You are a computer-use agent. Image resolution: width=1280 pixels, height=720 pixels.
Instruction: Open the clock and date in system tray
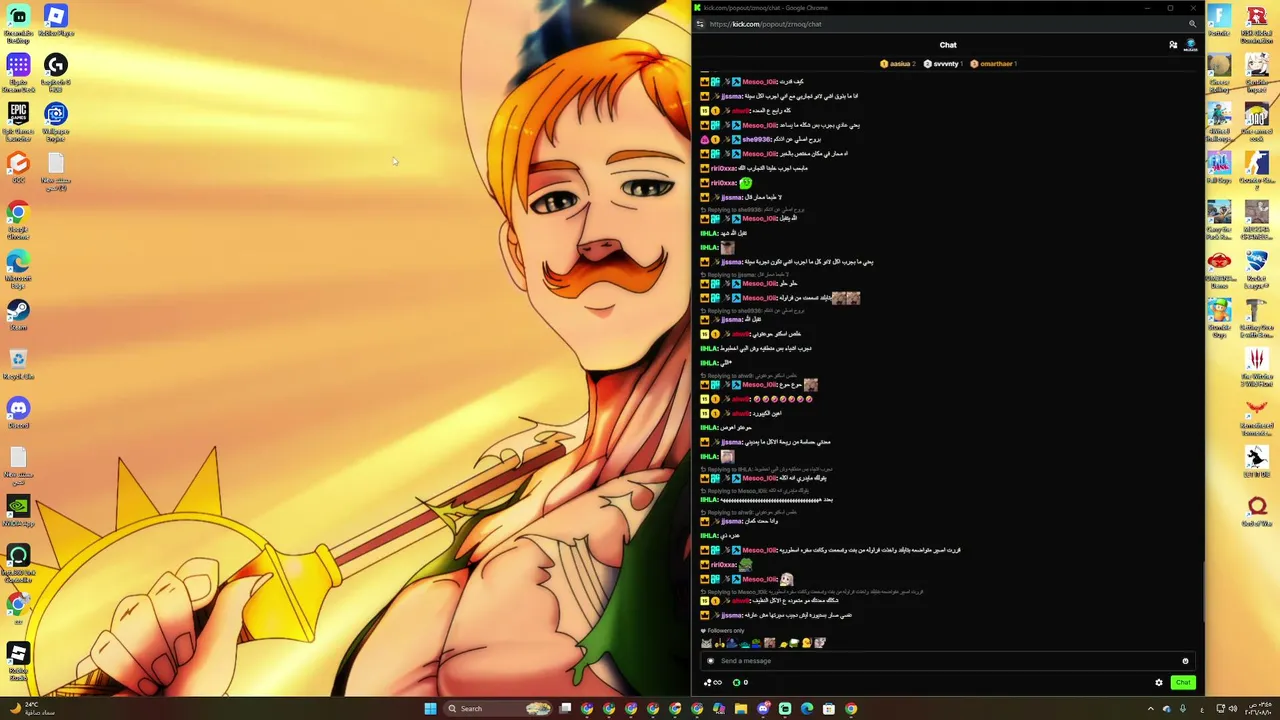click(1260, 709)
